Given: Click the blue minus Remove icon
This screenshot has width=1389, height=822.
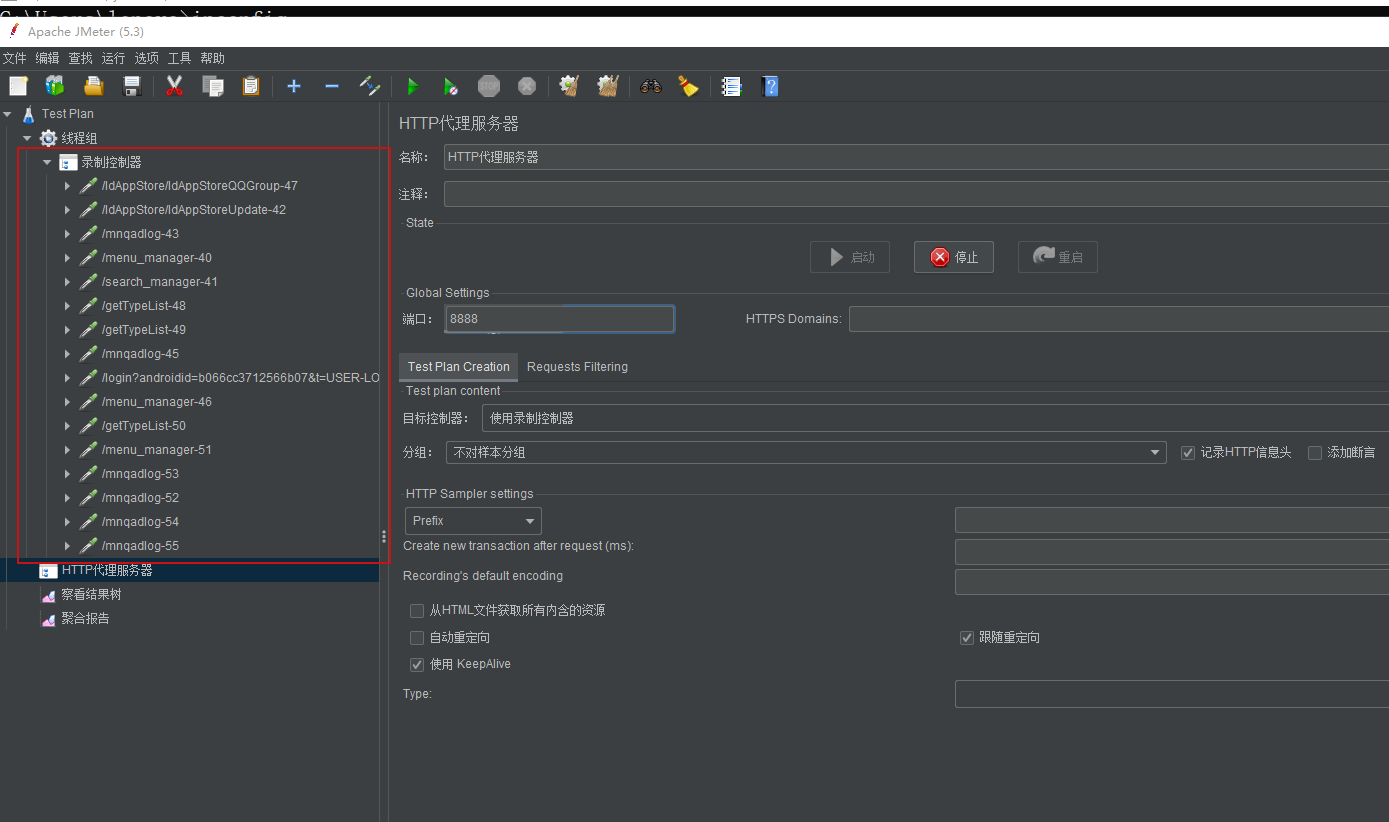Looking at the screenshot, I should click(332, 87).
